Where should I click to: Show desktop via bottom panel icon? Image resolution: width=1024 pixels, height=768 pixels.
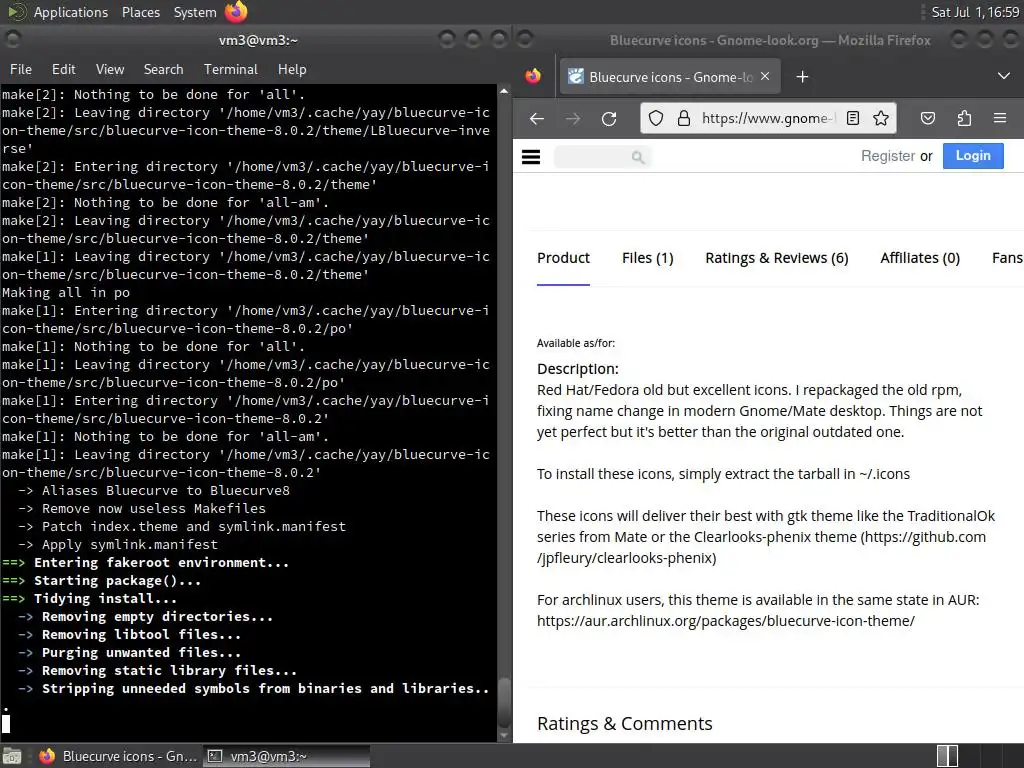(x=12, y=756)
